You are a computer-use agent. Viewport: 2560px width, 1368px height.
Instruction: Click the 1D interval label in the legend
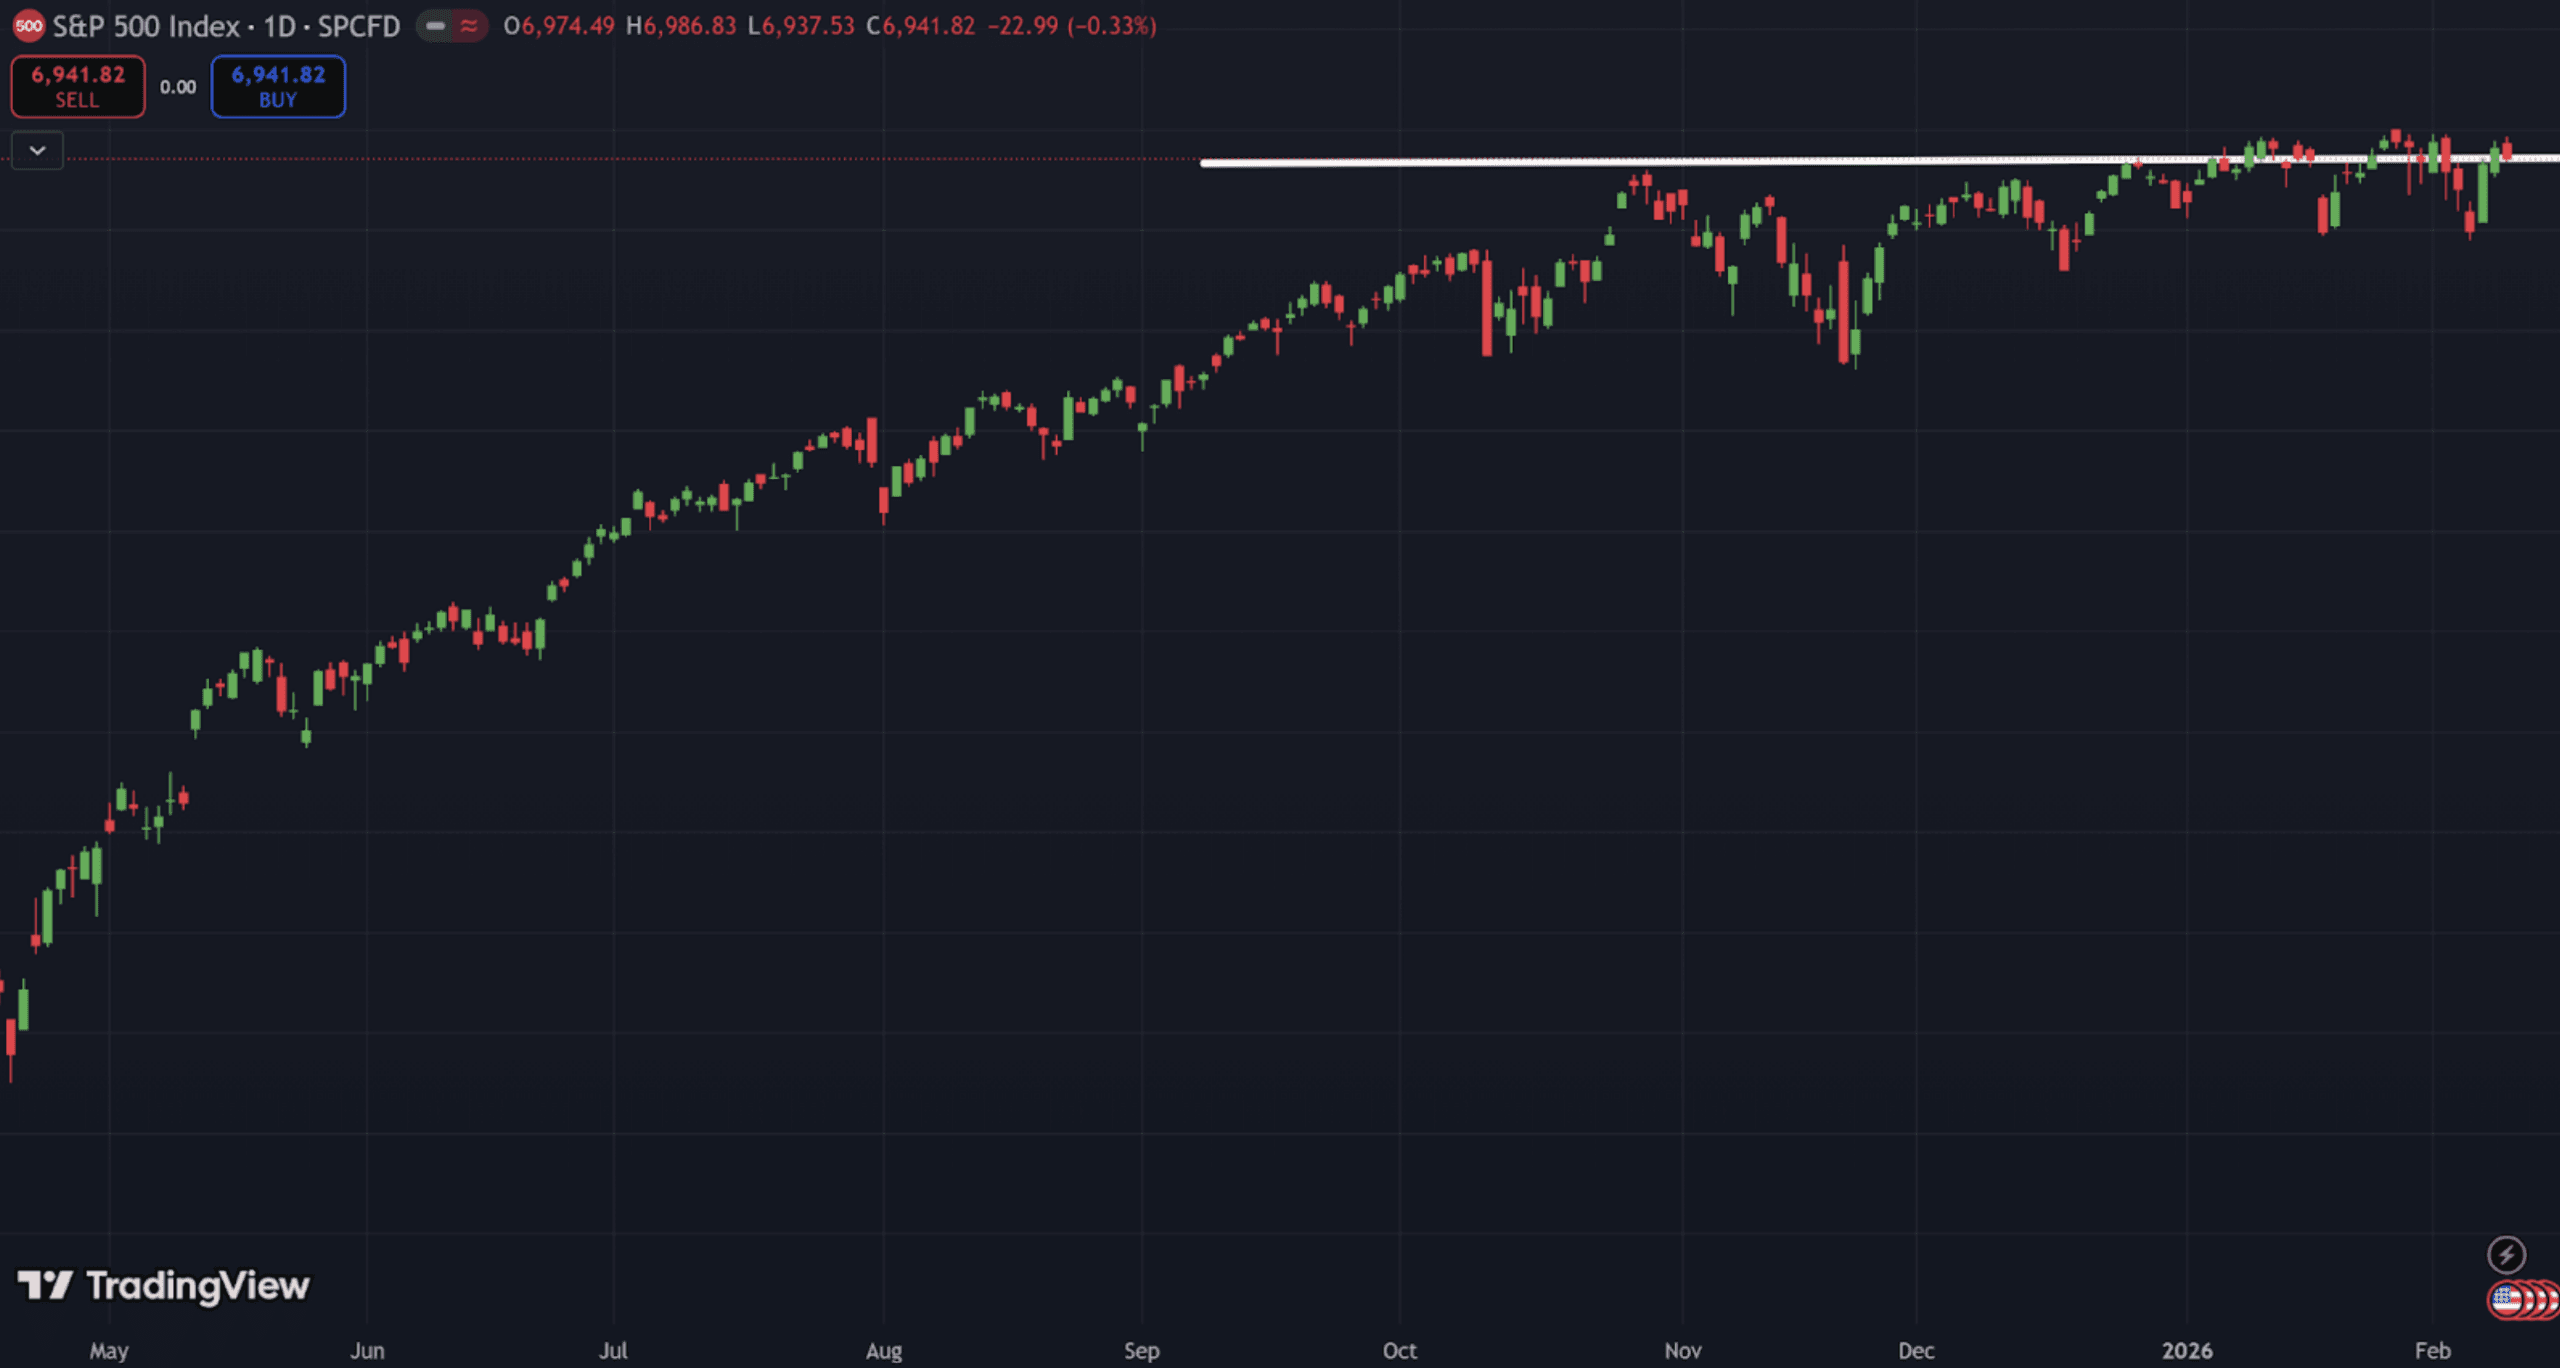coord(279,26)
